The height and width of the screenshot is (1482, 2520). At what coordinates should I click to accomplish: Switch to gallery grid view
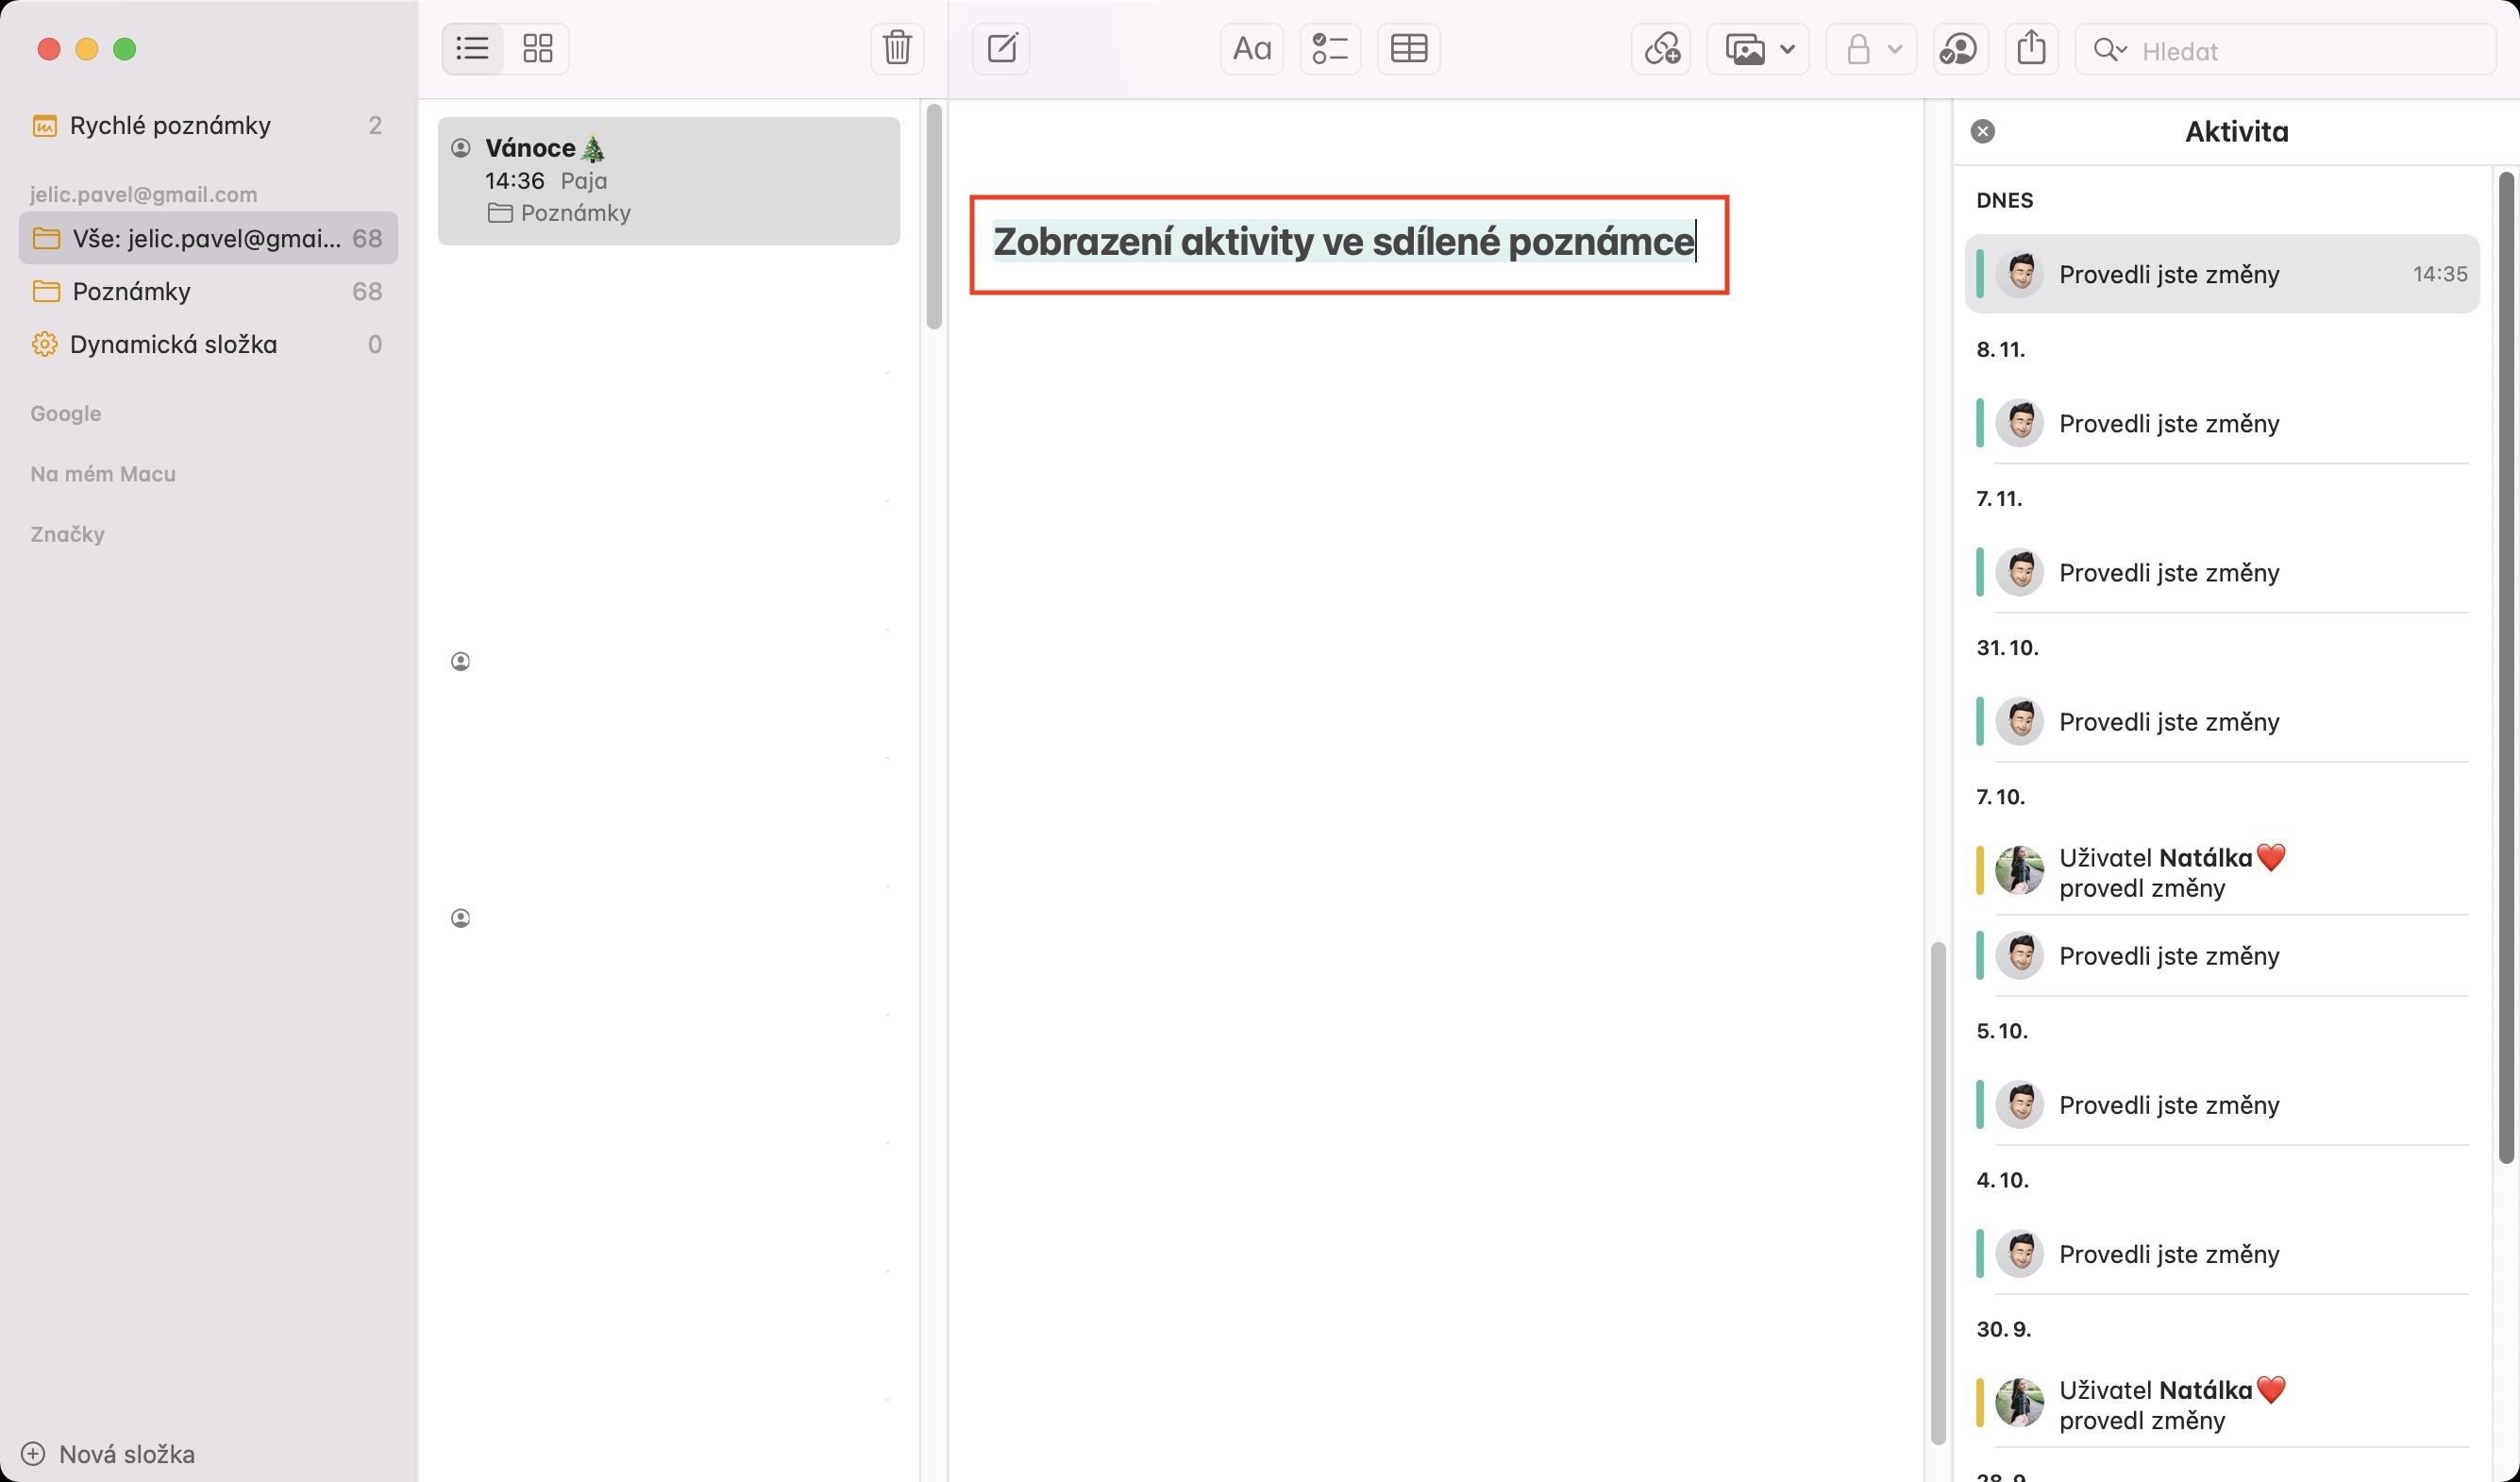pos(538,48)
